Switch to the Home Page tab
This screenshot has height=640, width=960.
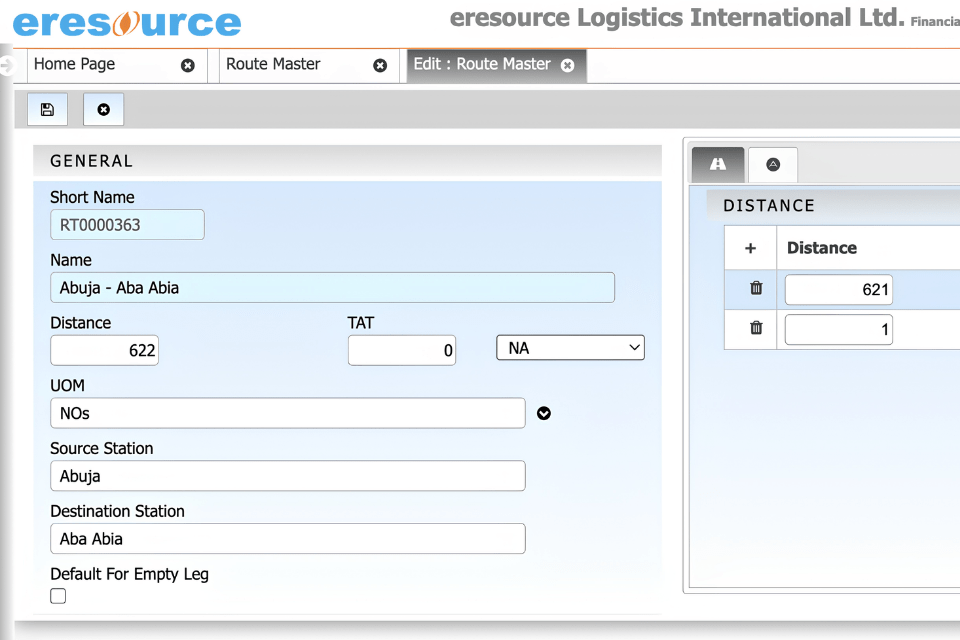pyautogui.click(x=75, y=64)
